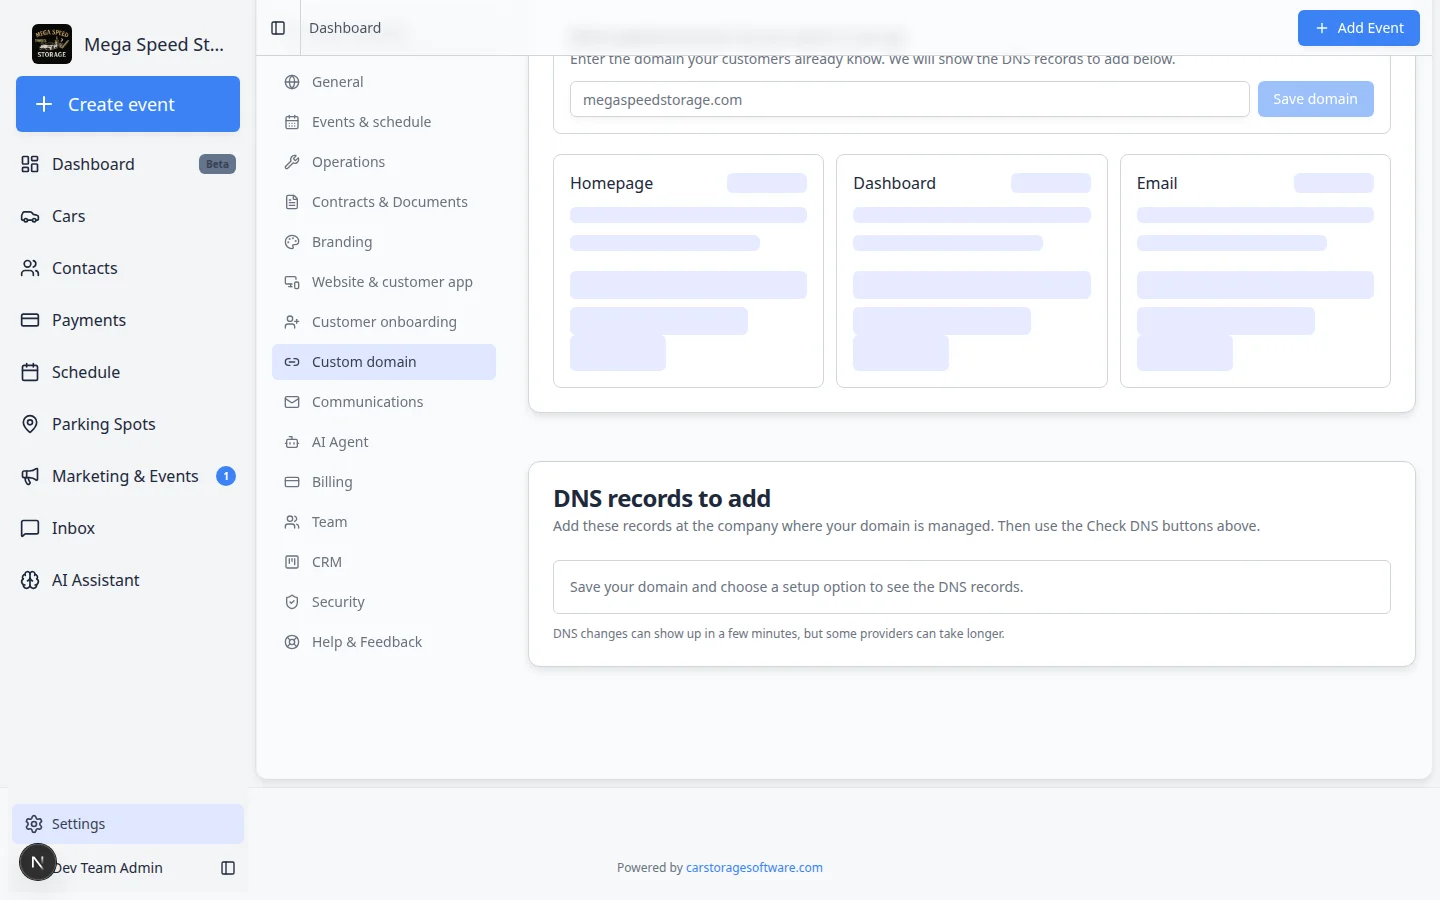Go to Billing settings
The height and width of the screenshot is (900, 1440).
click(384, 482)
